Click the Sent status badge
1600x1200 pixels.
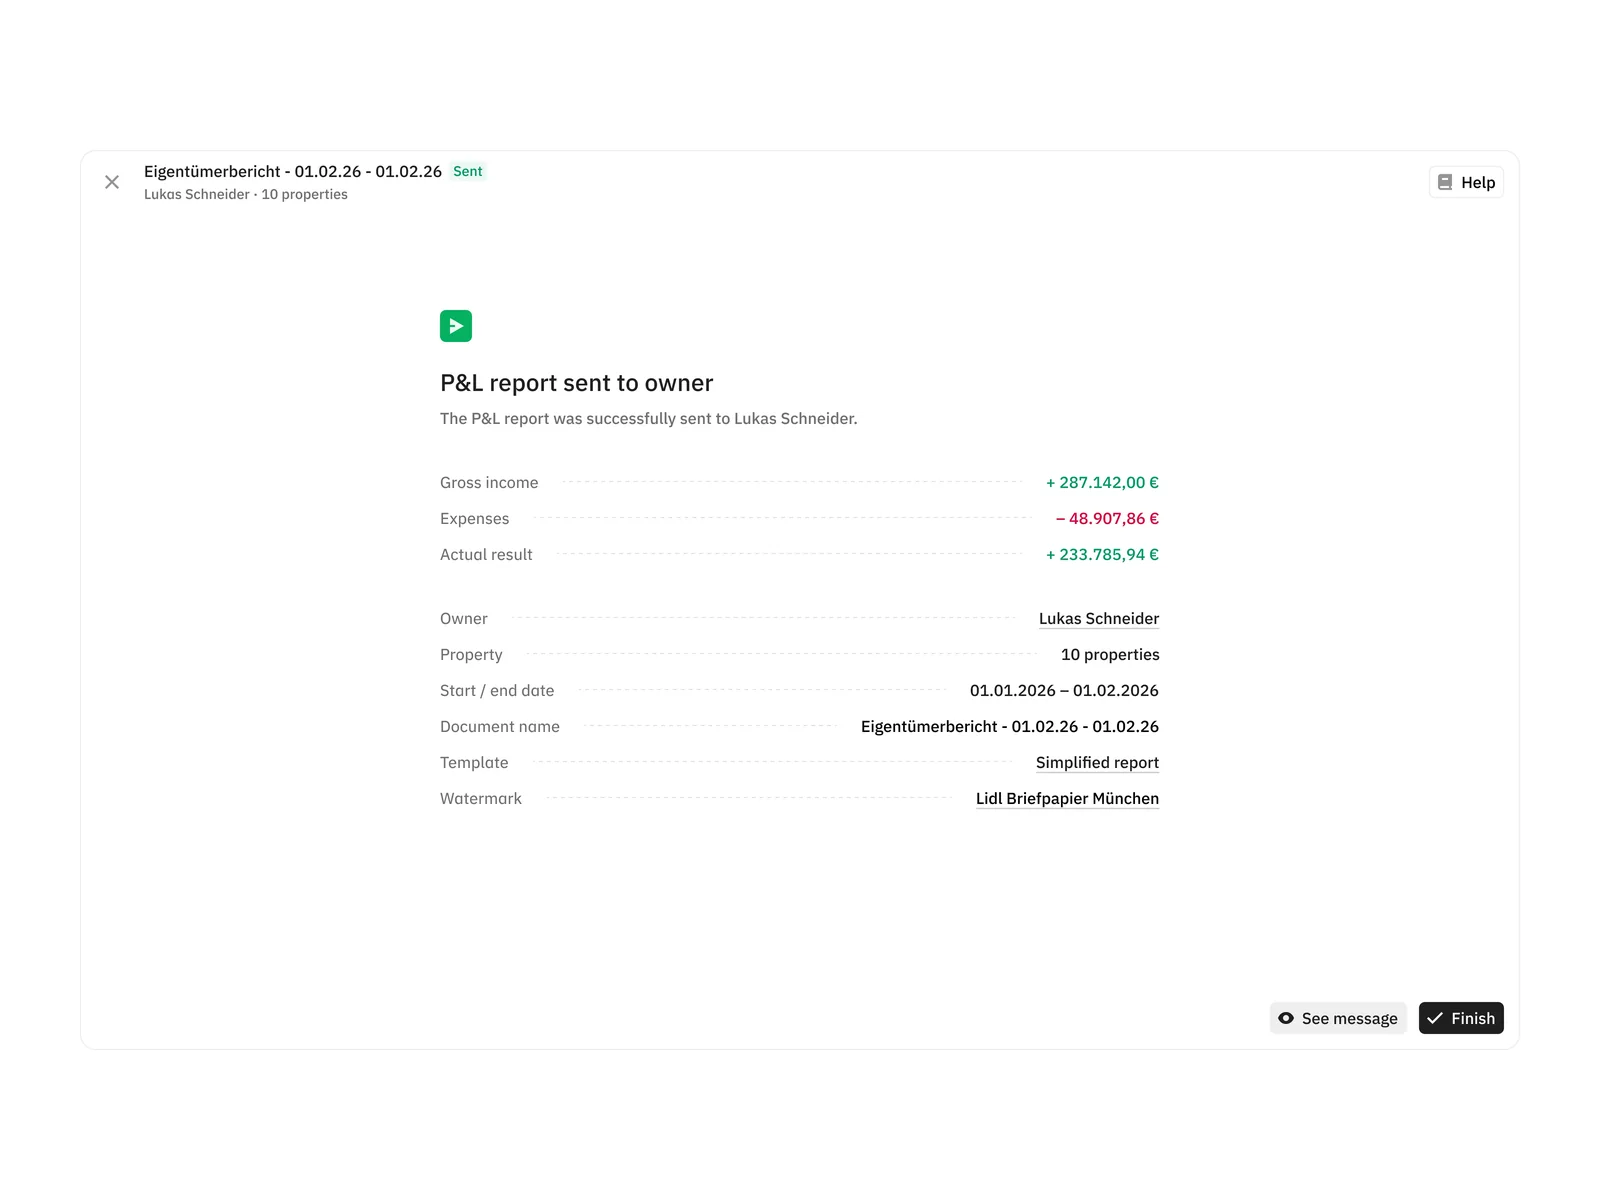467,171
